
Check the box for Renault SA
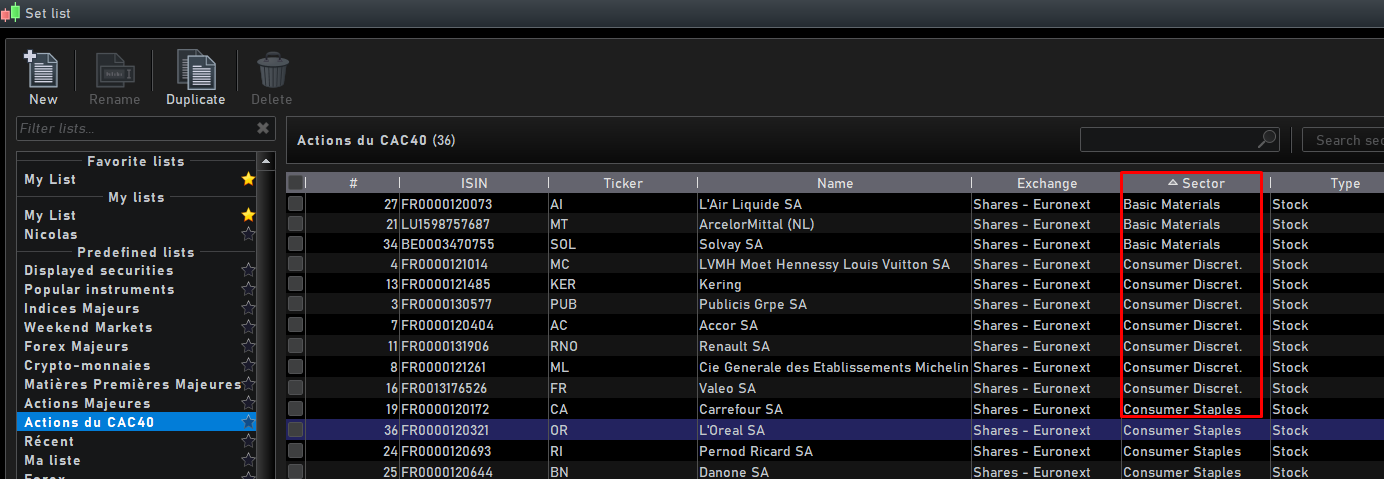(295, 347)
